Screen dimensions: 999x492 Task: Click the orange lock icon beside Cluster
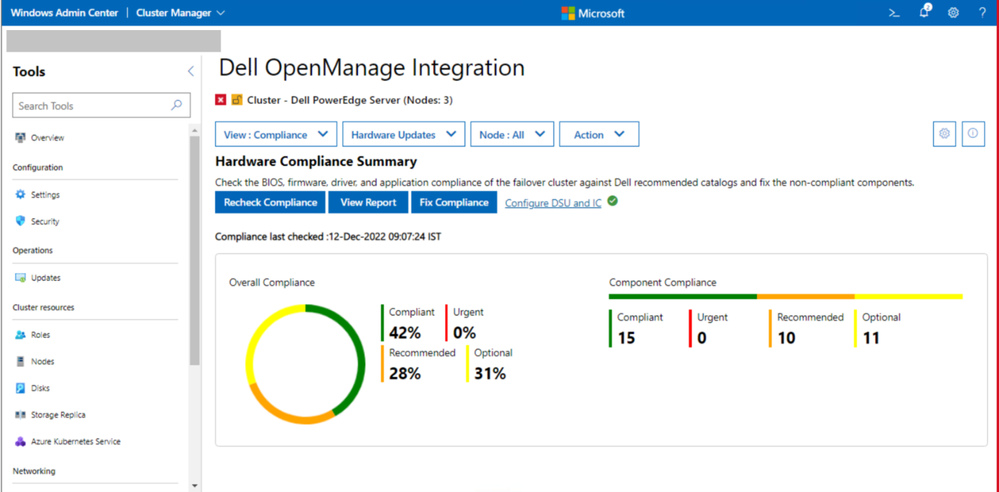[x=237, y=99]
